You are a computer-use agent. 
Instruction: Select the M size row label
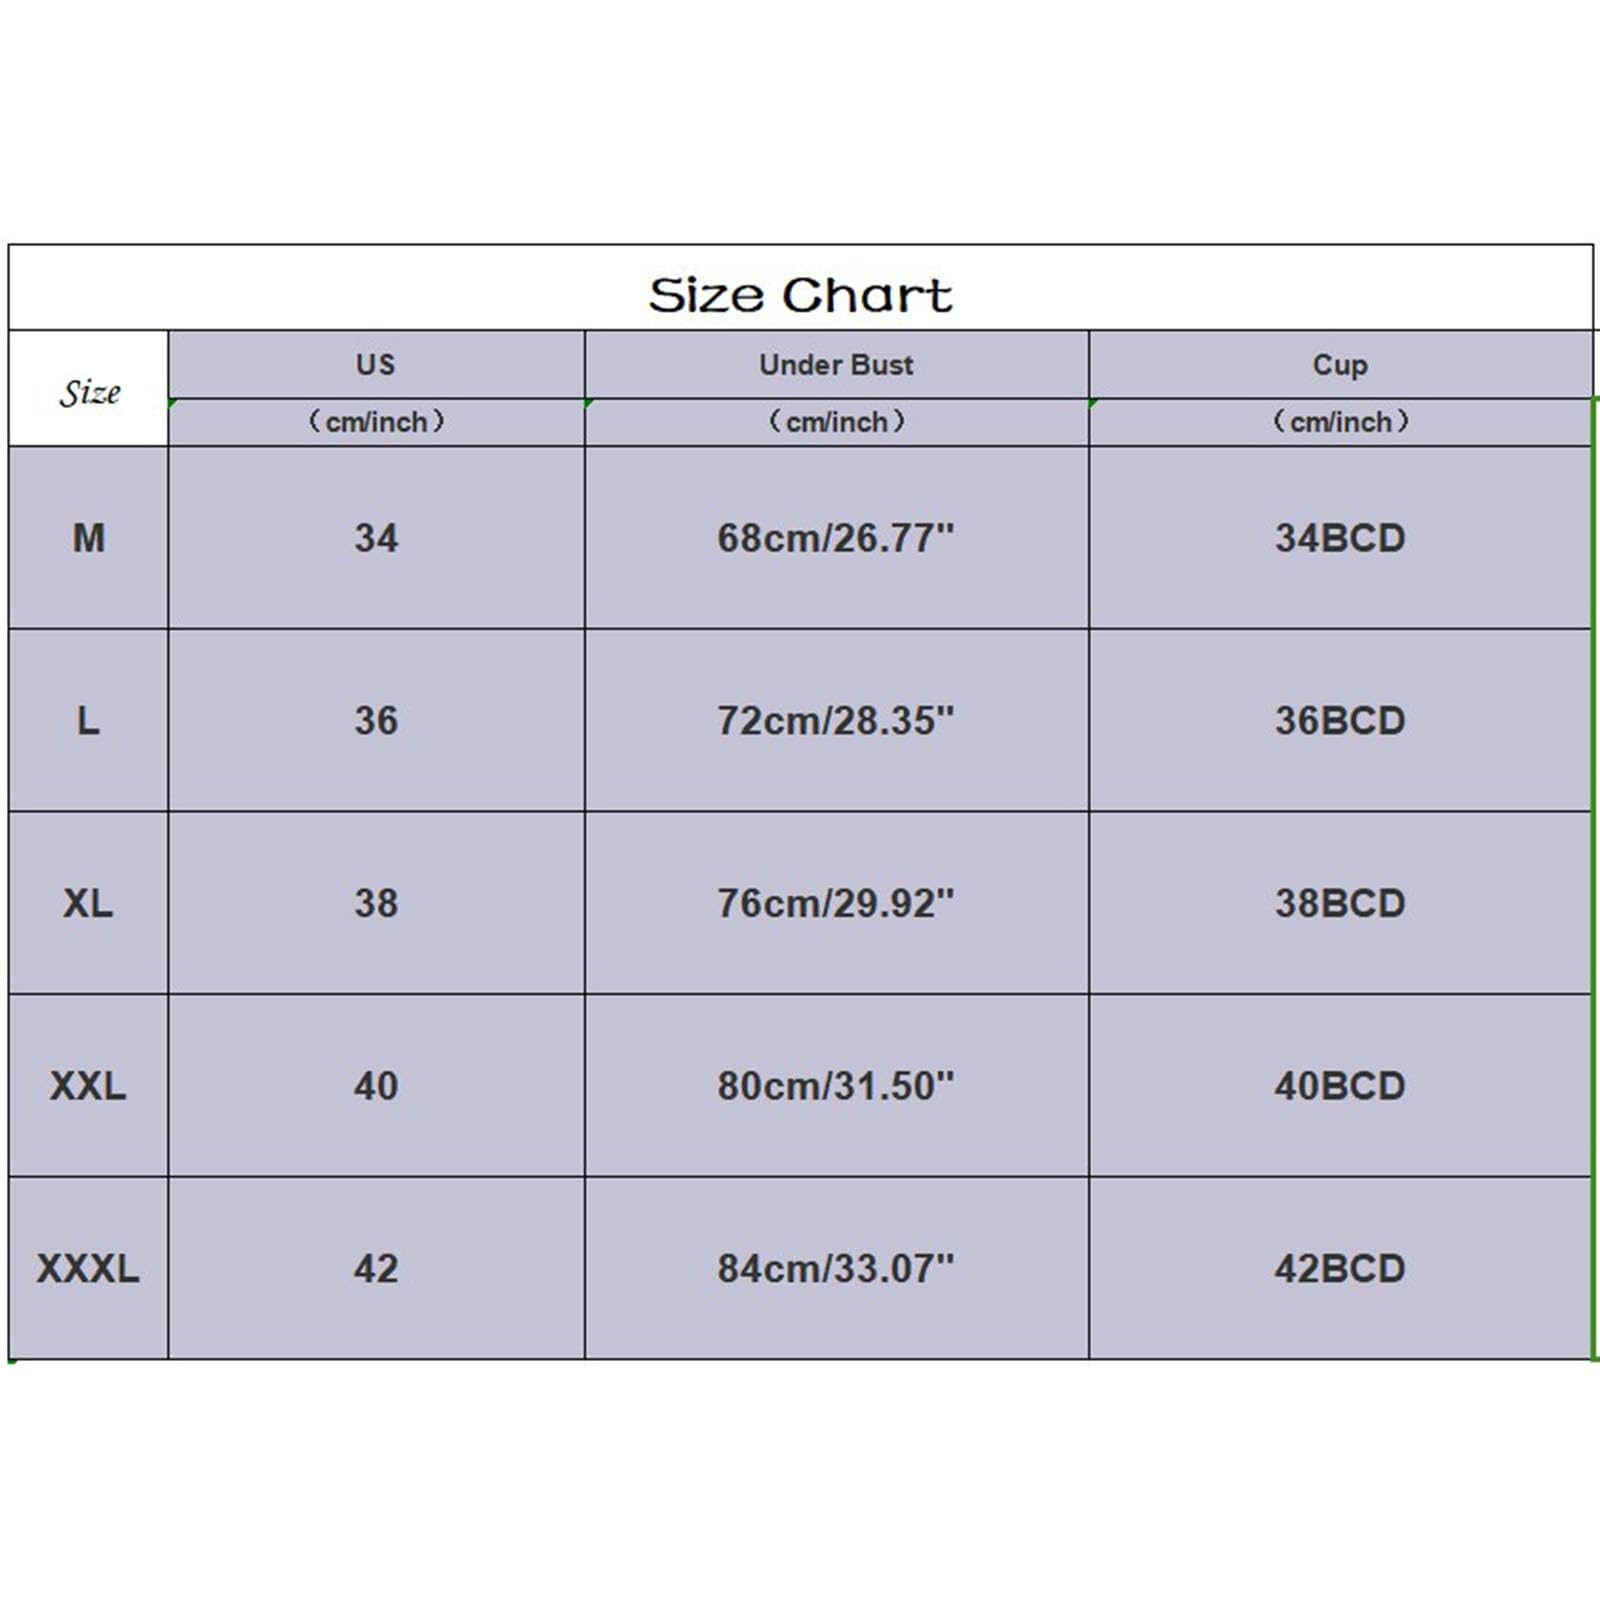coord(89,538)
